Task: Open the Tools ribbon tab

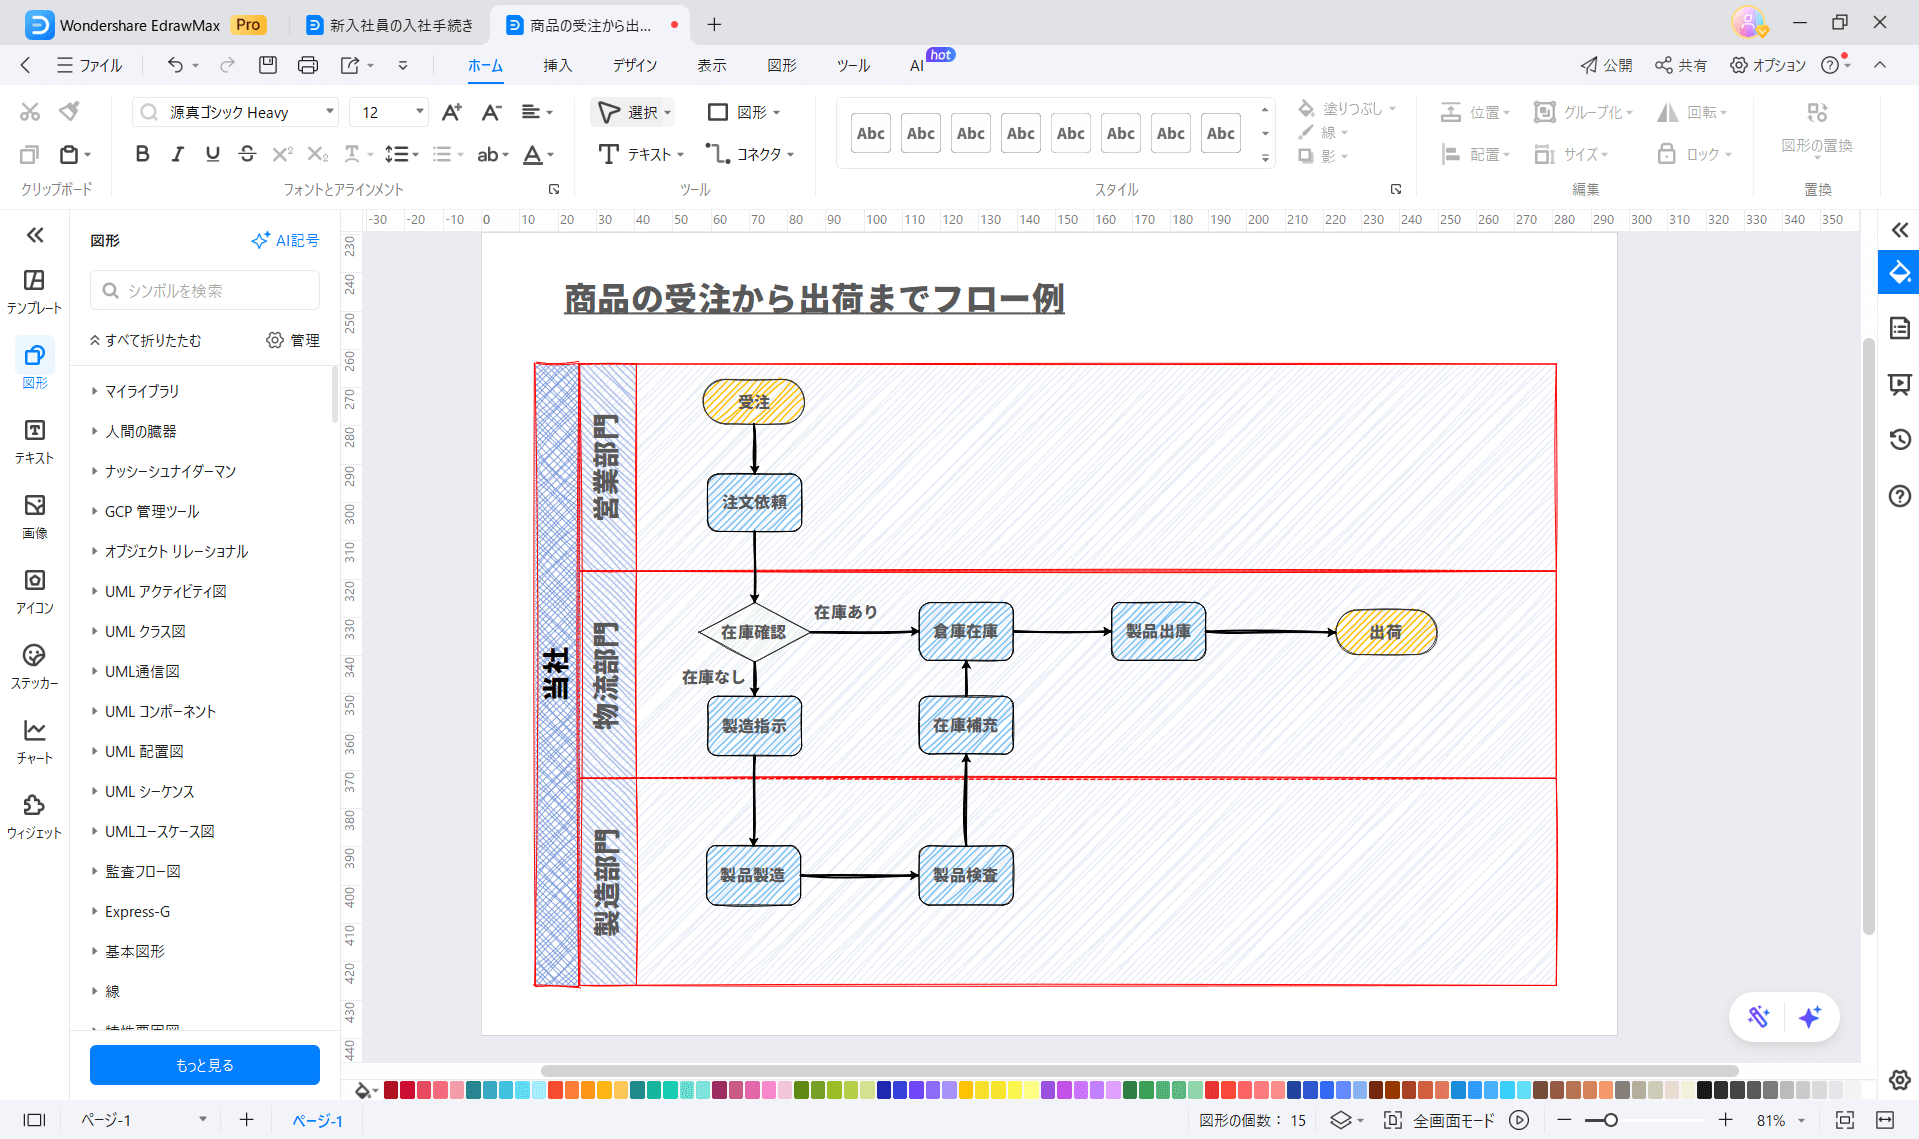Action: point(853,65)
